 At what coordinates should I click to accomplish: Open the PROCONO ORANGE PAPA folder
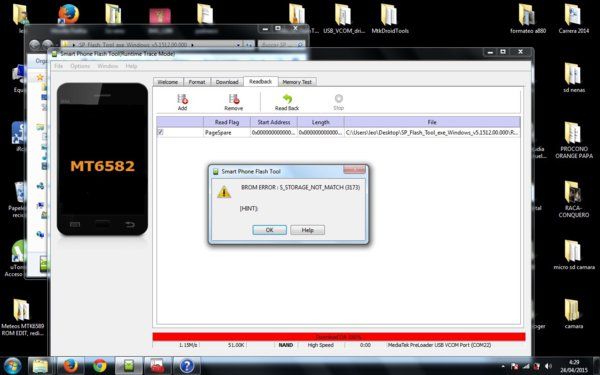coord(574,140)
